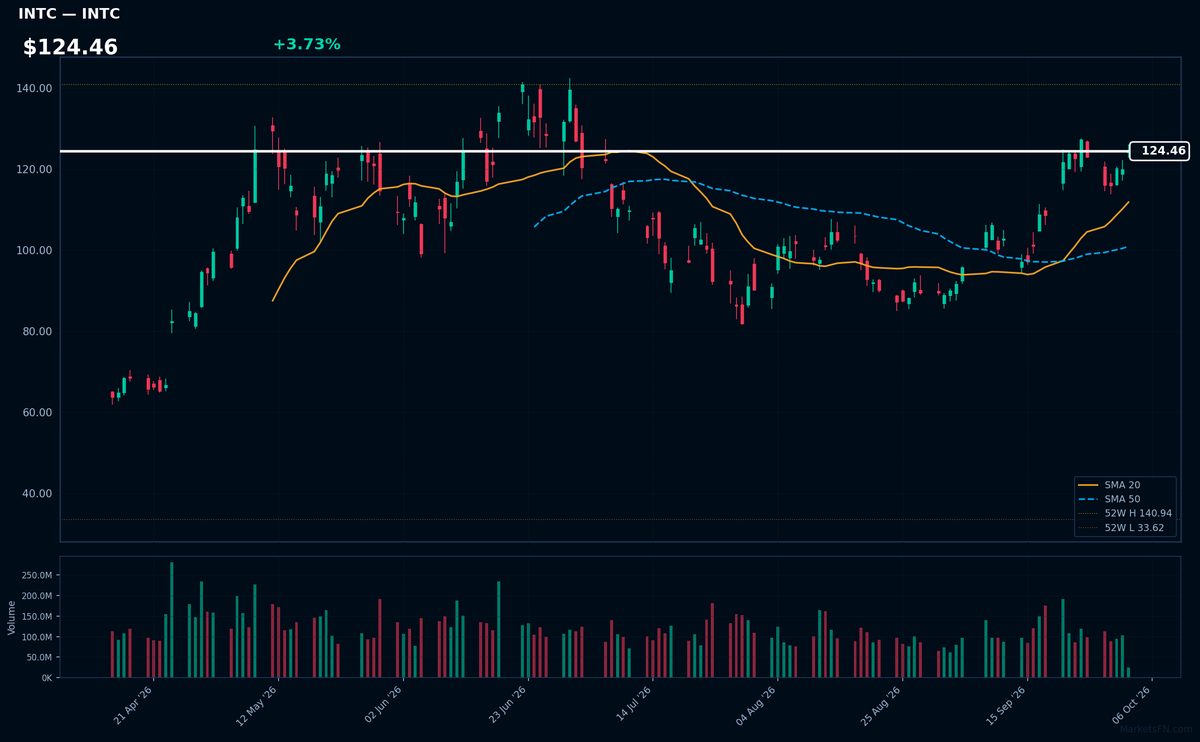Click the 100.0M volume axis label
The width and height of the screenshot is (1200, 742).
pos(37,637)
